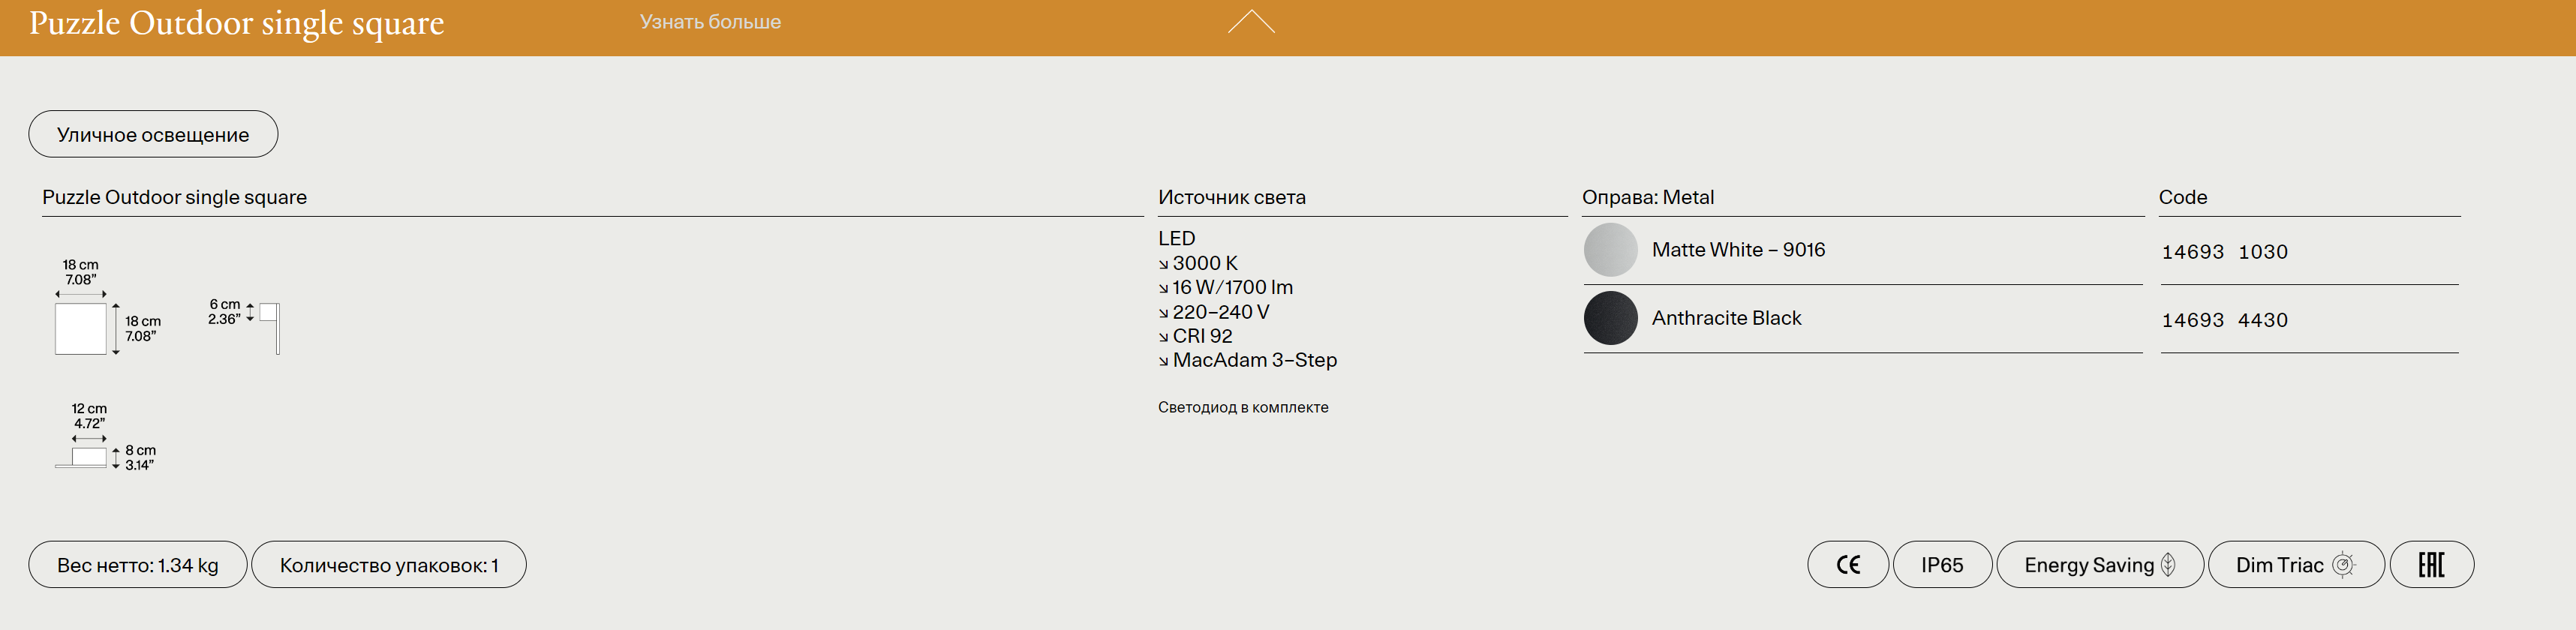Open the Узнать больше link
Image resolution: width=2576 pixels, height=630 pixels.
click(x=710, y=22)
